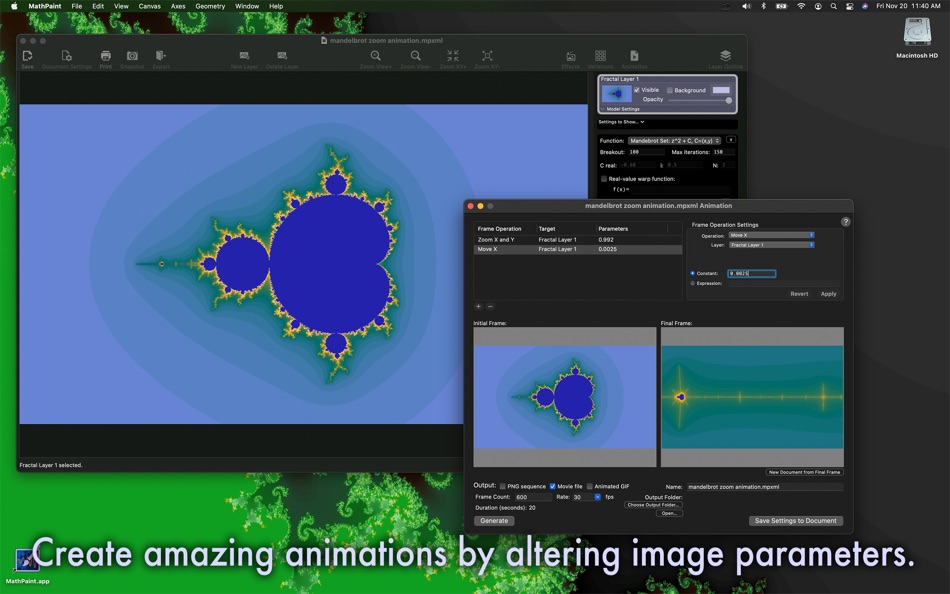950x594 pixels.
Task: Open the Effects toolbar icon
Action: pyautogui.click(x=571, y=56)
